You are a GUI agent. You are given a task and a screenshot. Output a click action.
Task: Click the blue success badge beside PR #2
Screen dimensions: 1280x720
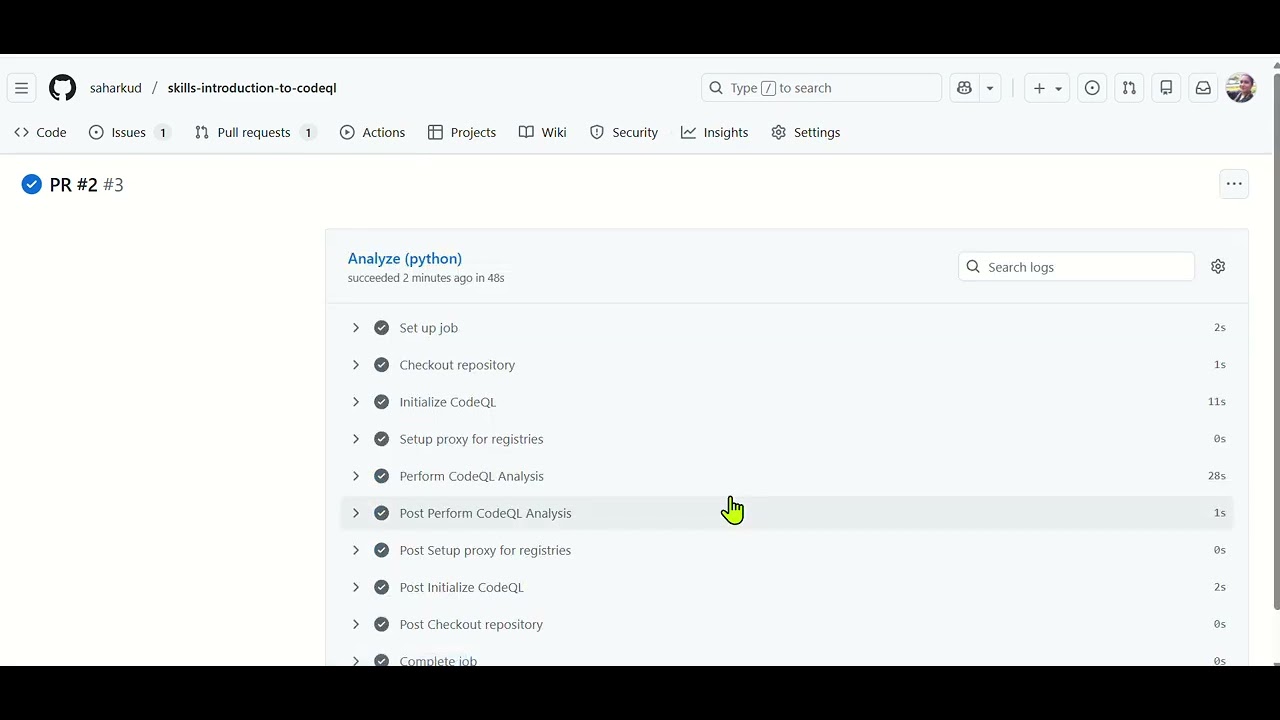[x=32, y=184]
